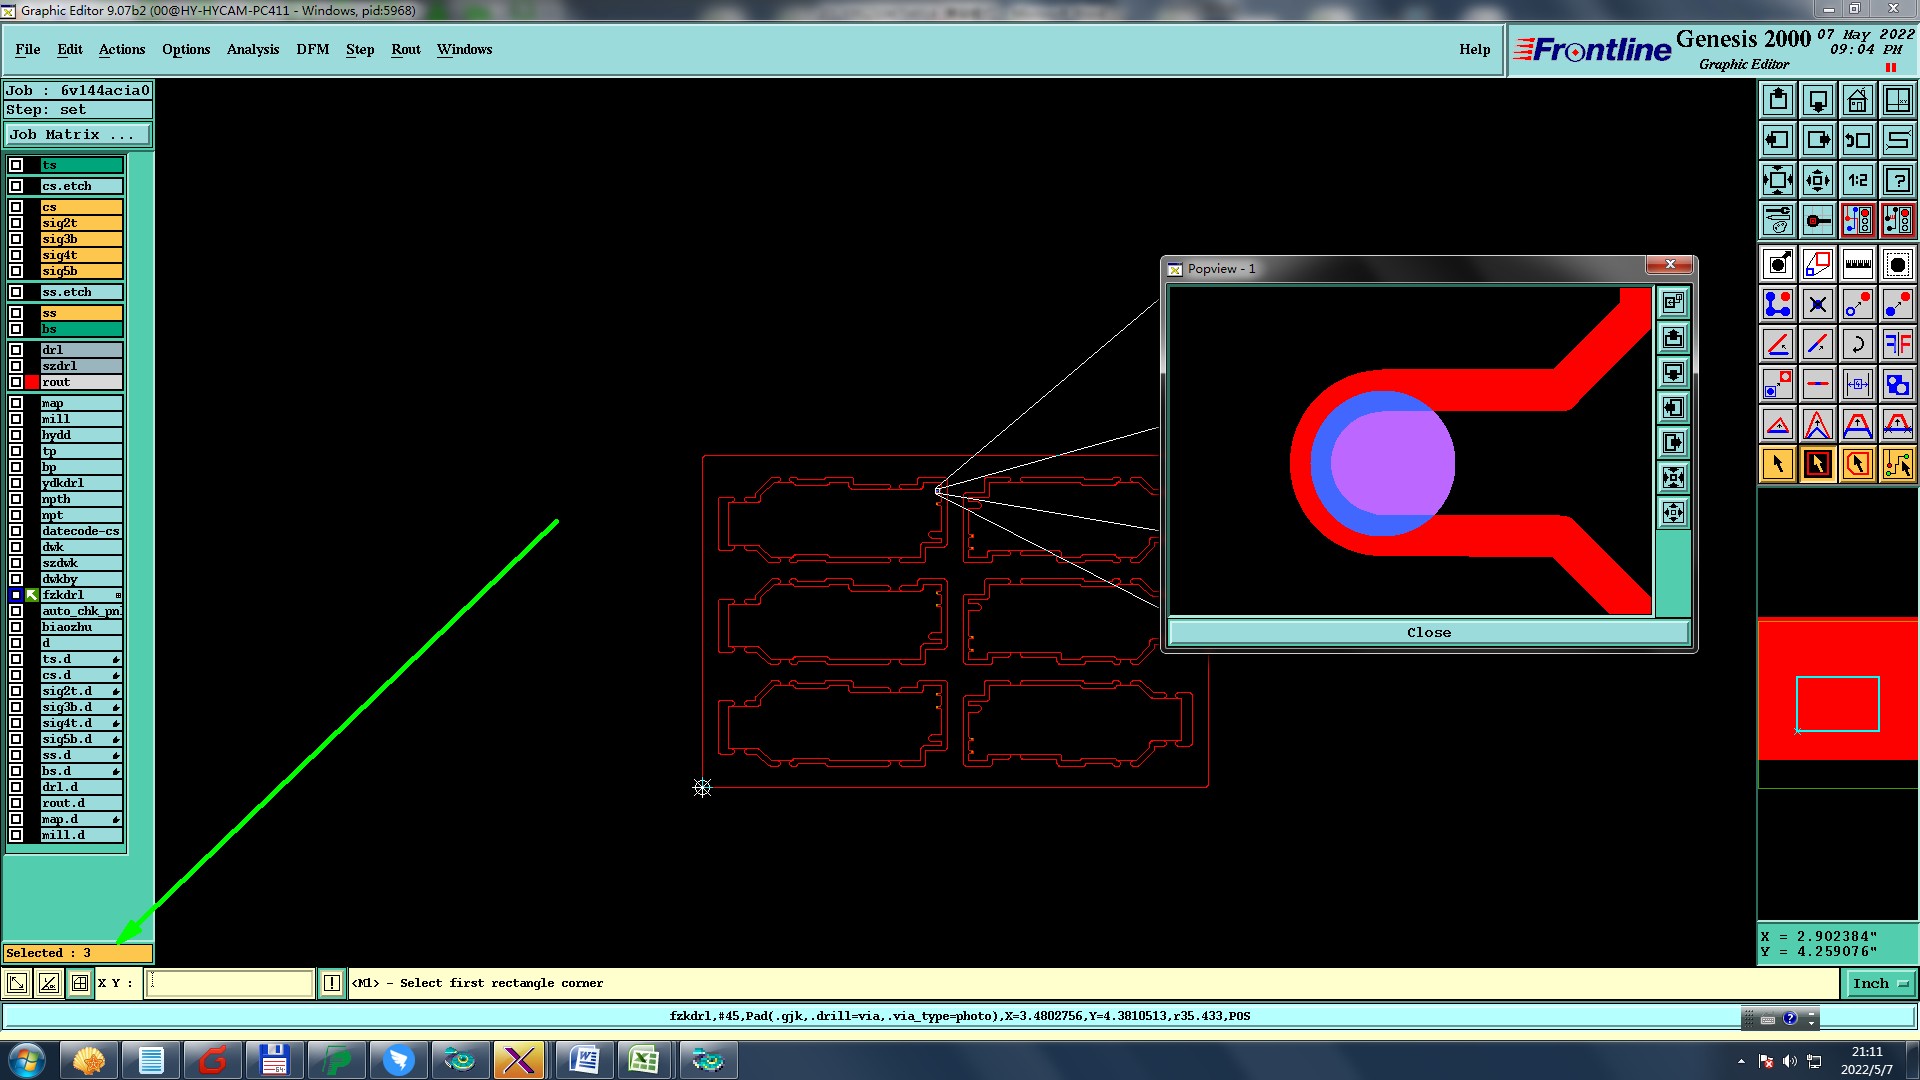Click the X Y coordinate input field
The width and height of the screenshot is (1920, 1080).
point(230,984)
